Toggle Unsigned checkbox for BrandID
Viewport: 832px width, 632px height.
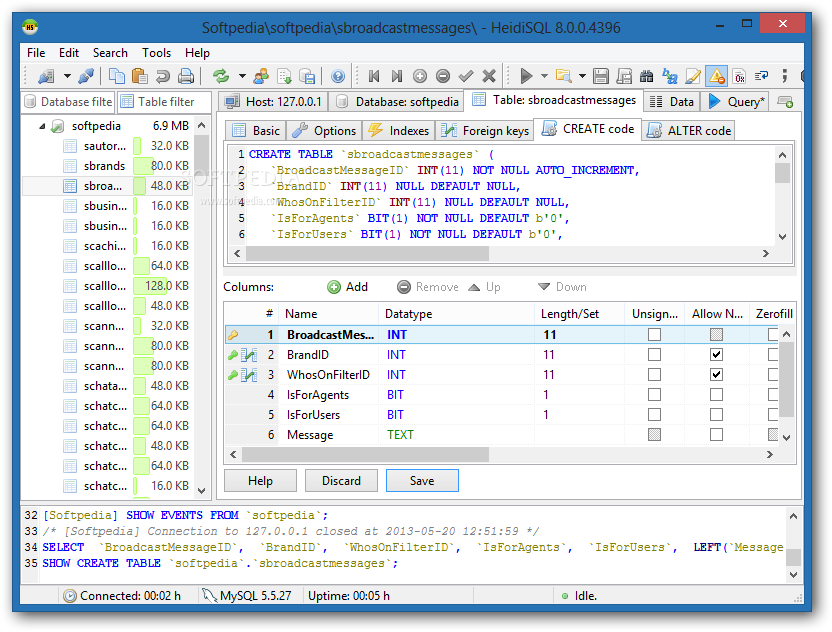click(x=654, y=354)
